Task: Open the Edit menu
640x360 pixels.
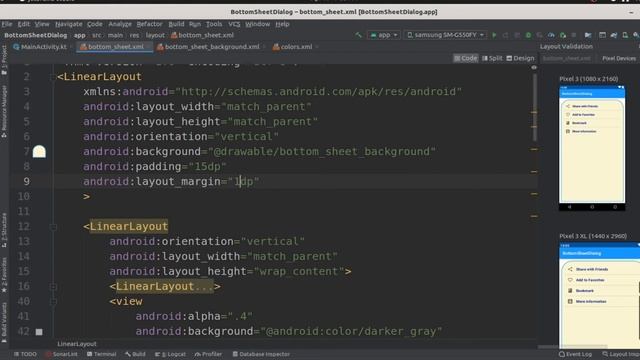Action: tap(24, 24)
